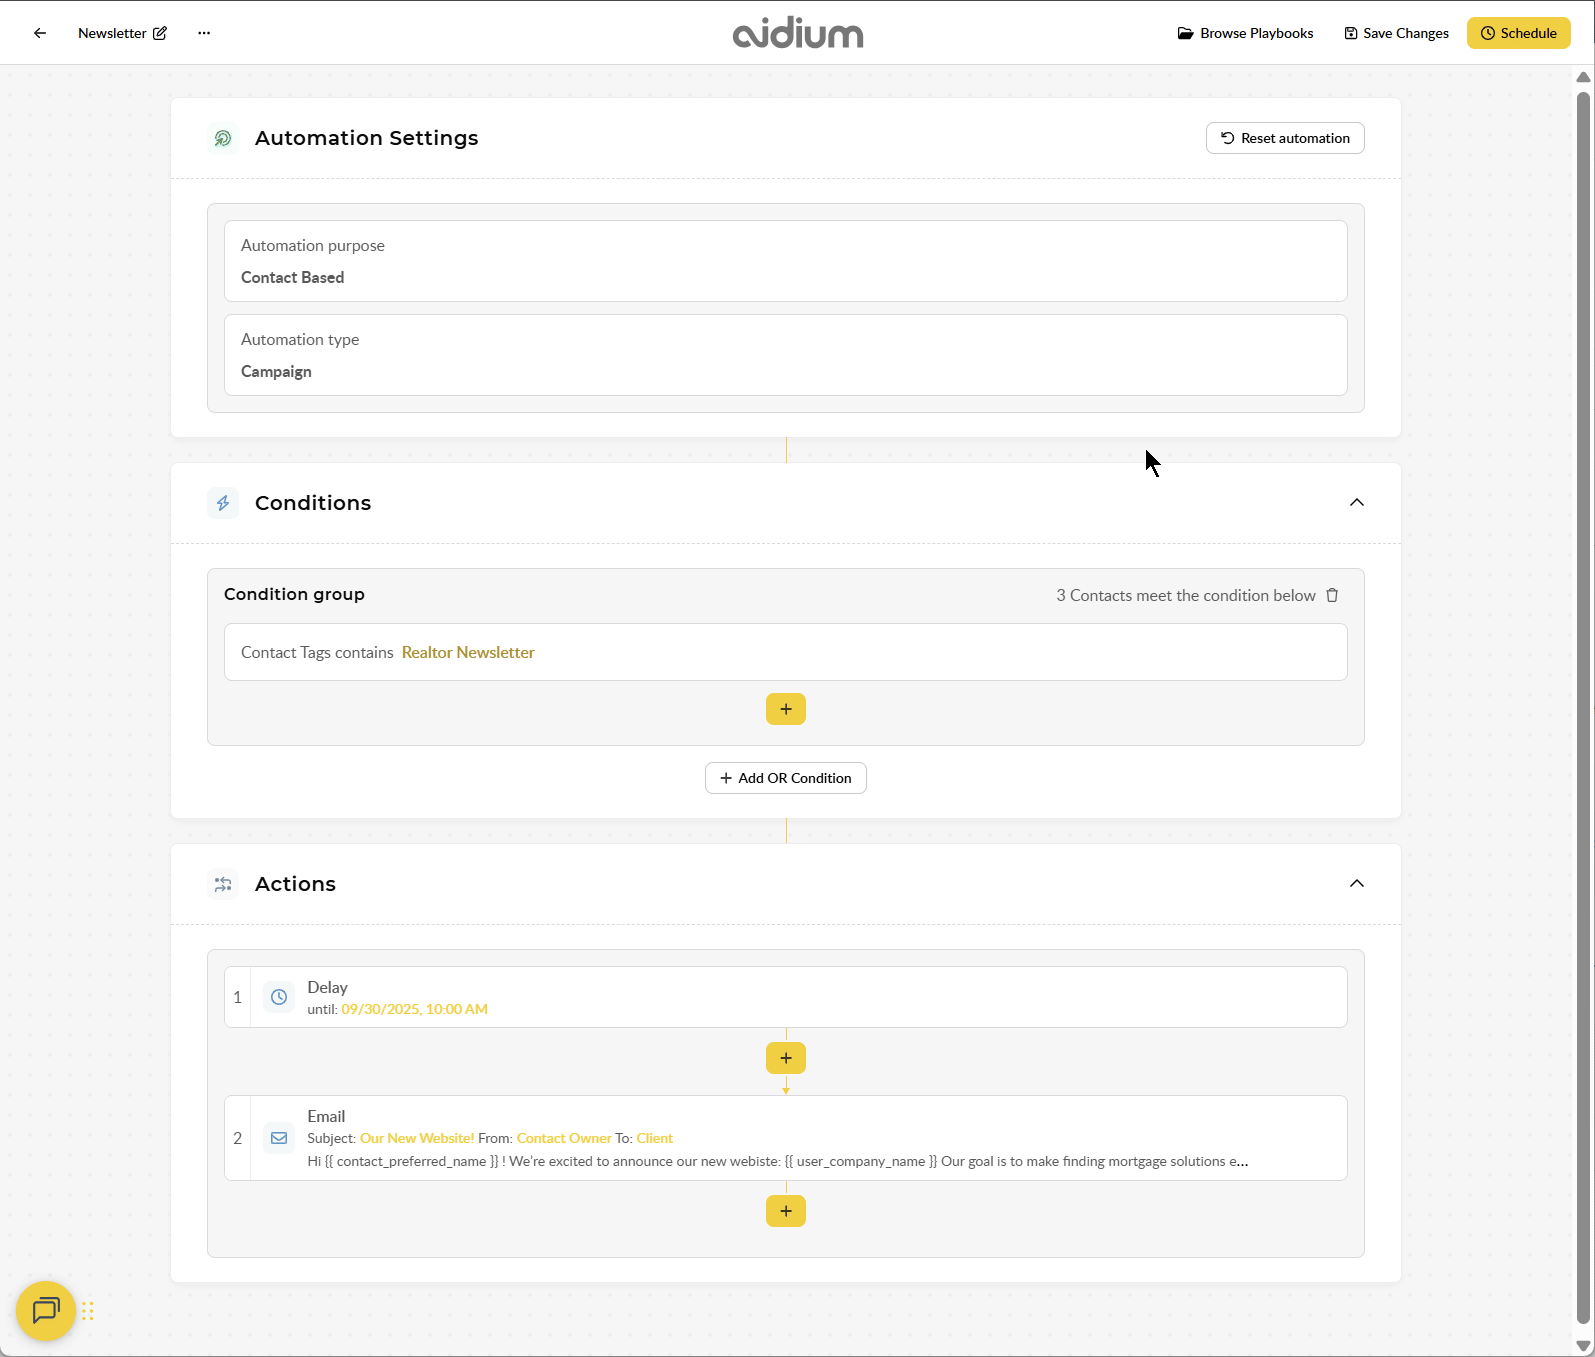Add a condition inside the condition group
Image resolution: width=1595 pixels, height=1357 pixels.
pyautogui.click(x=786, y=709)
